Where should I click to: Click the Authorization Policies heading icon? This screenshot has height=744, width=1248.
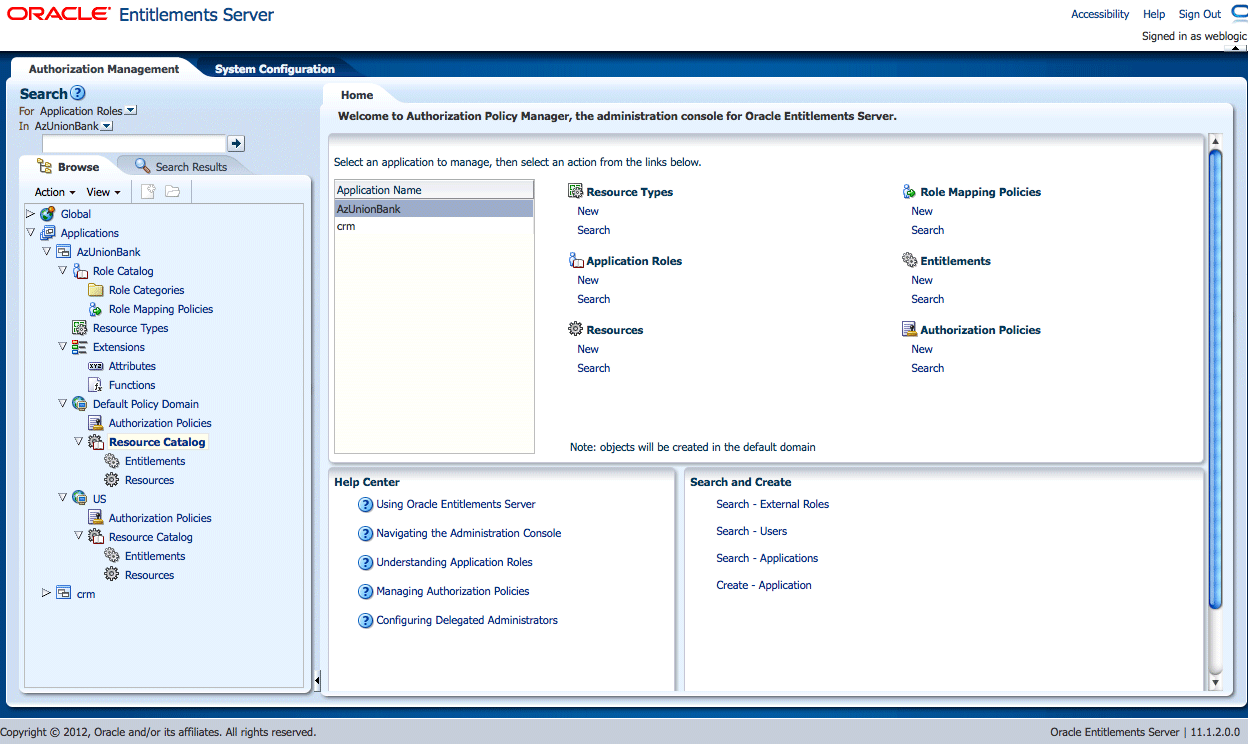pos(909,329)
